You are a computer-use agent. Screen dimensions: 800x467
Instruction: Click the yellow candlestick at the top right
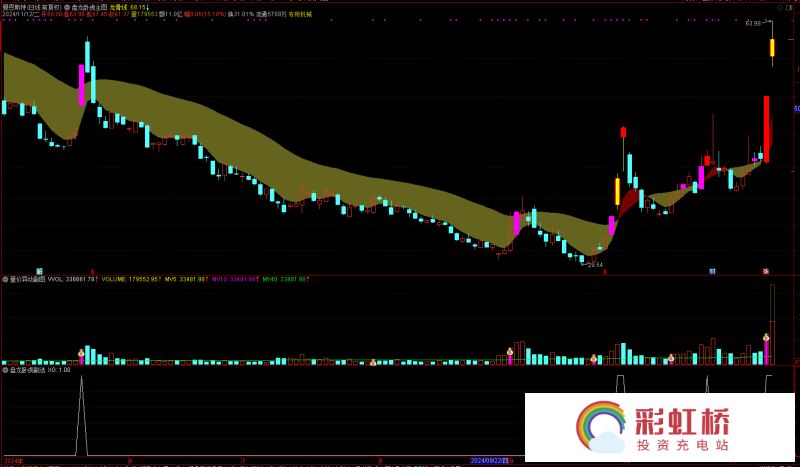pyautogui.click(x=772, y=47)
